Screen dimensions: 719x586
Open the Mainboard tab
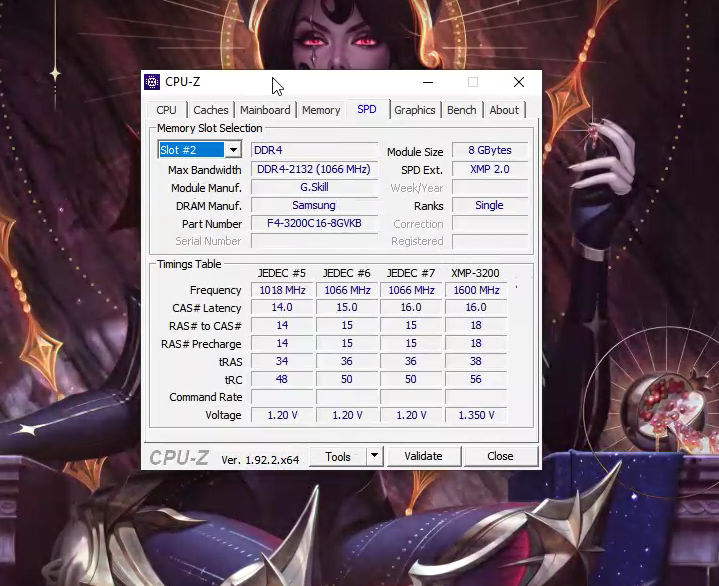point(265,110)
